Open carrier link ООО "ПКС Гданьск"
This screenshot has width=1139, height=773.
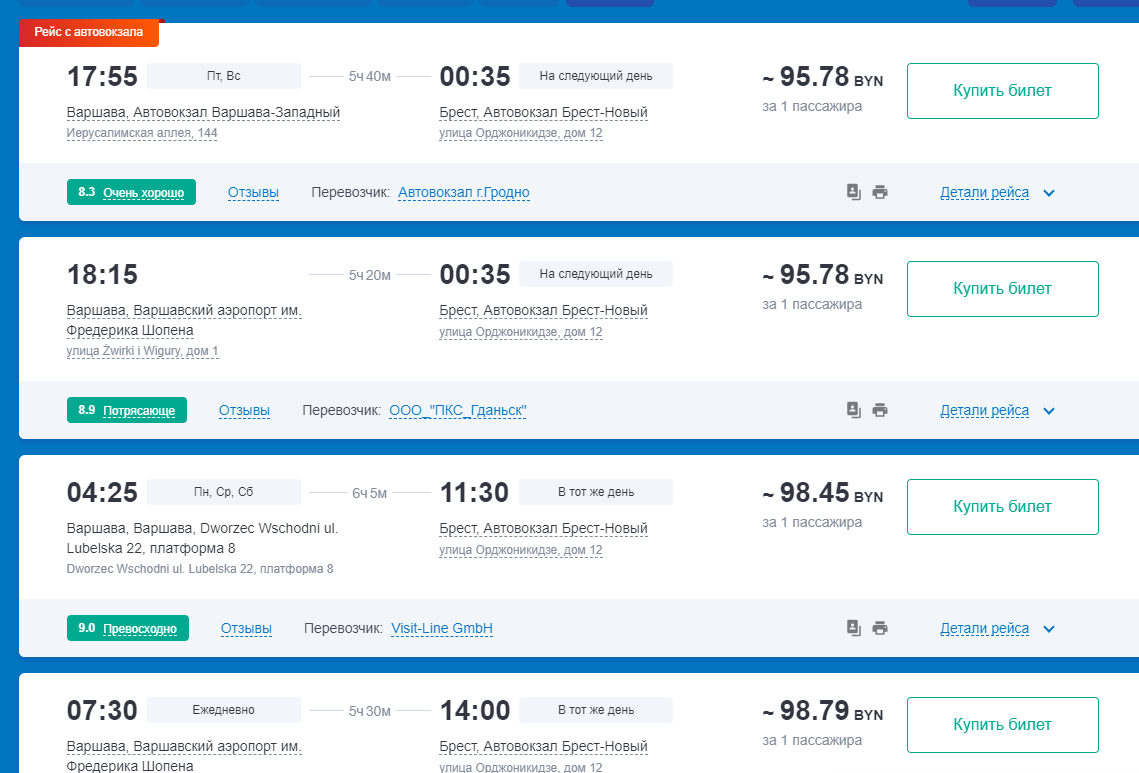click(457, 411)
